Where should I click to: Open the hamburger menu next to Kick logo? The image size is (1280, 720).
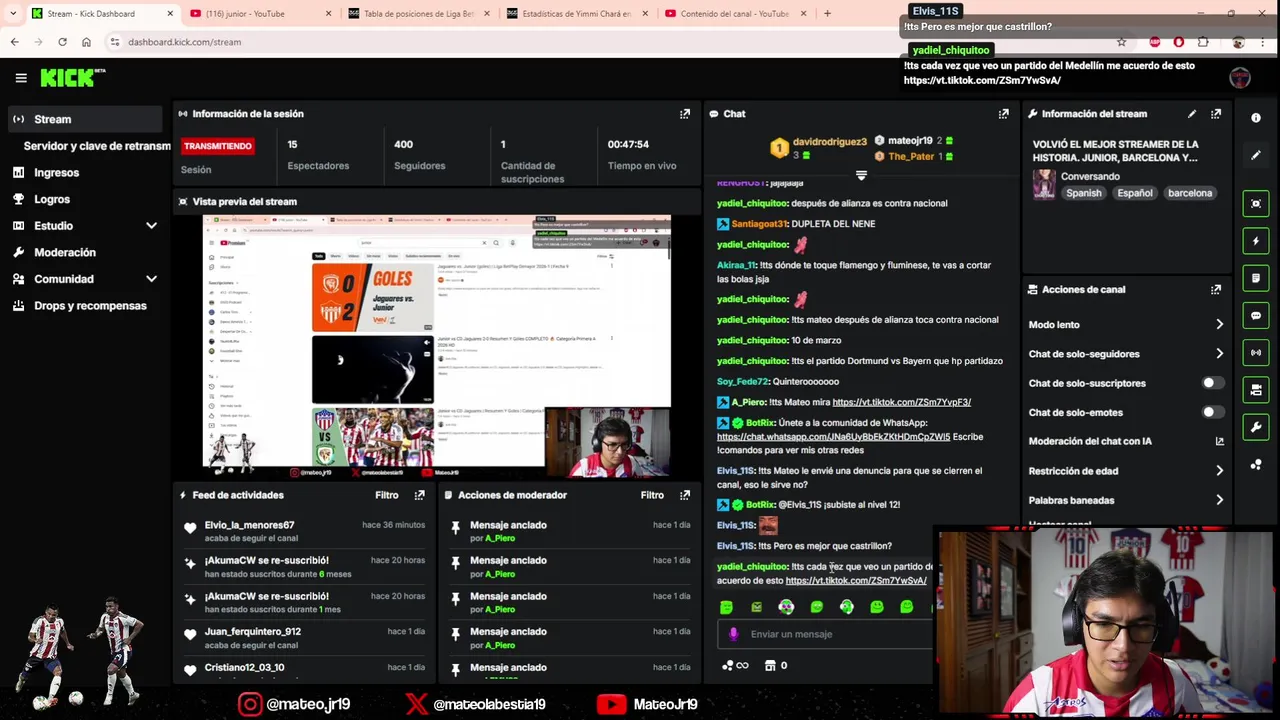coord(21,78)
